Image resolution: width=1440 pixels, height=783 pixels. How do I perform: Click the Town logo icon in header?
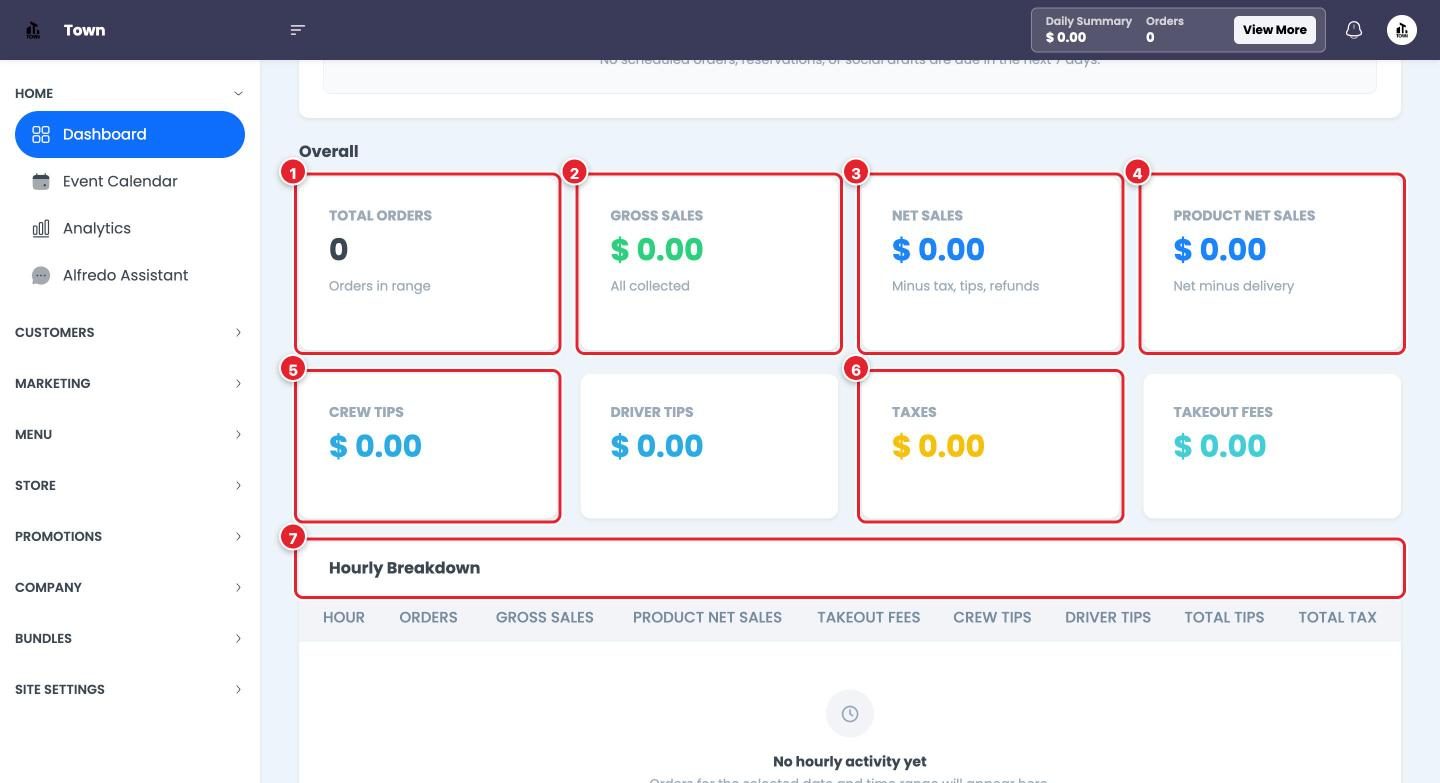33,30
